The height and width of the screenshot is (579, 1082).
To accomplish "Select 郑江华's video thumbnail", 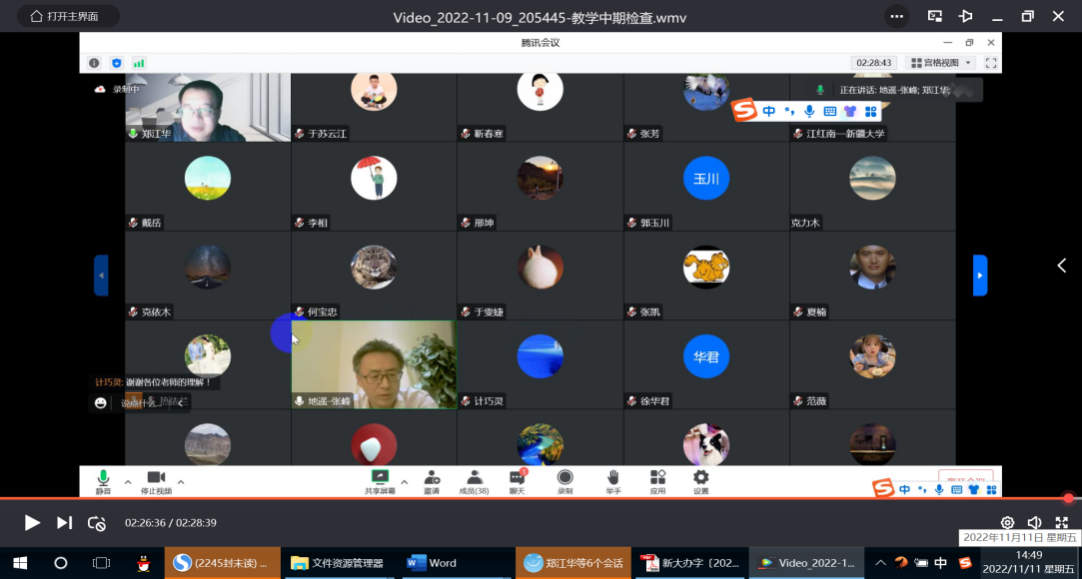I will pyautogui.click(x=207, y=106).
